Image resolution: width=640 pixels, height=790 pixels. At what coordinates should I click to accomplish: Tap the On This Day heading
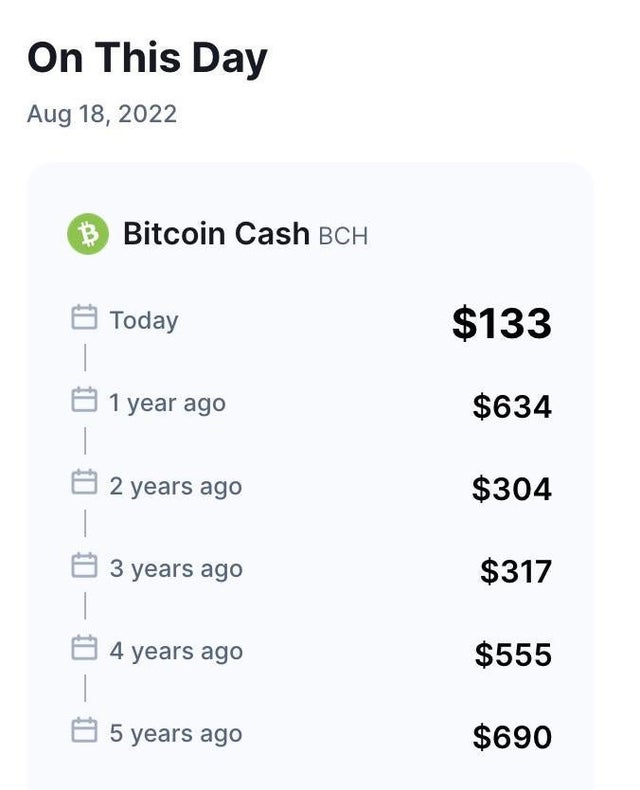pyautogui.click(x=147, y=58)
